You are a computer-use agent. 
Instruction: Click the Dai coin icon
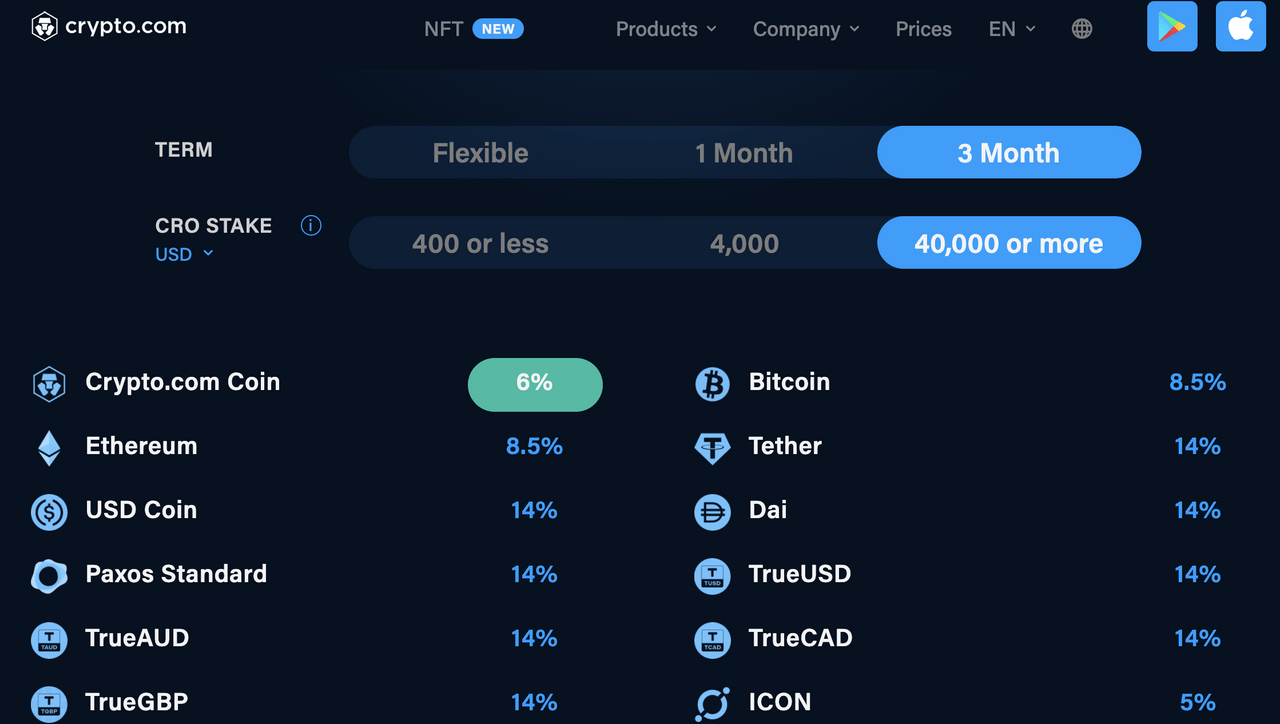click(713, 512)
